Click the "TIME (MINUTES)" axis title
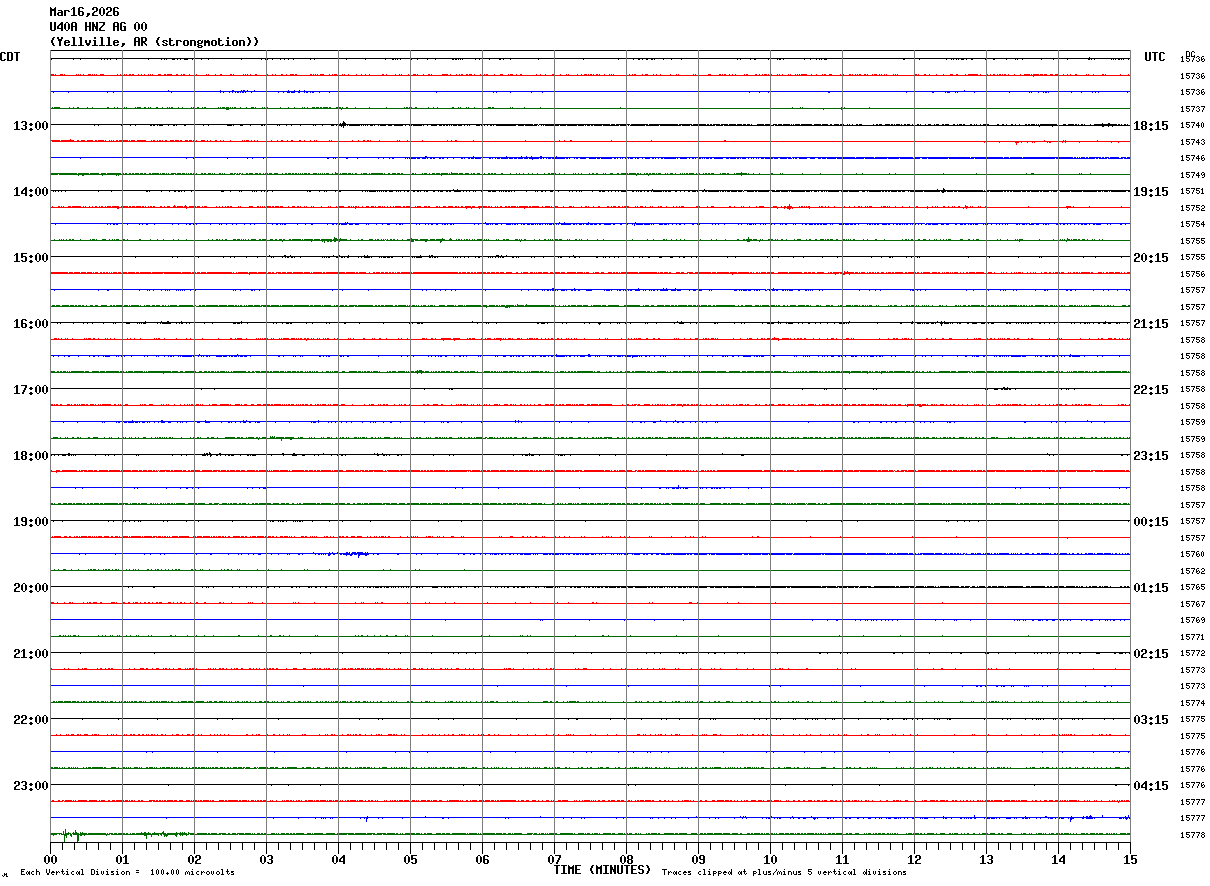1210x886 pixels. (x=602, y=870)
